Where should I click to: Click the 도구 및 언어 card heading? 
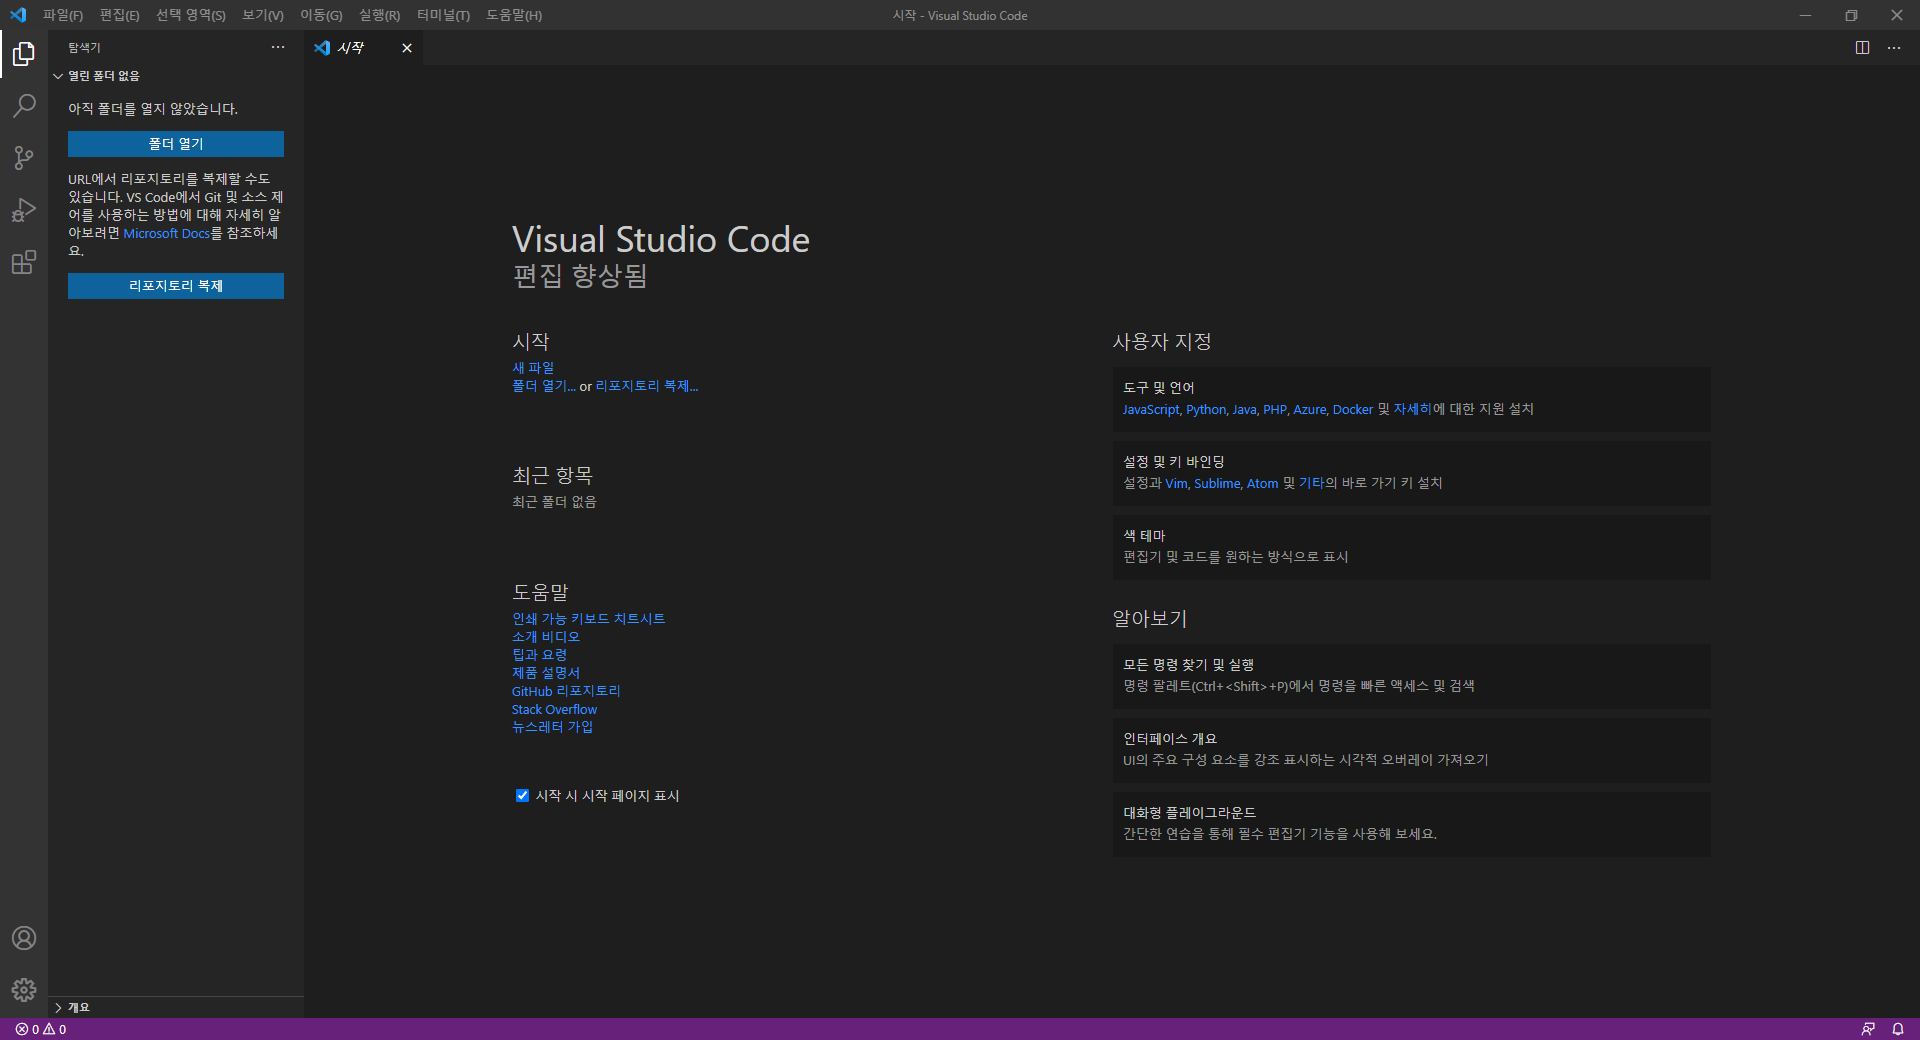(1158, 388)
